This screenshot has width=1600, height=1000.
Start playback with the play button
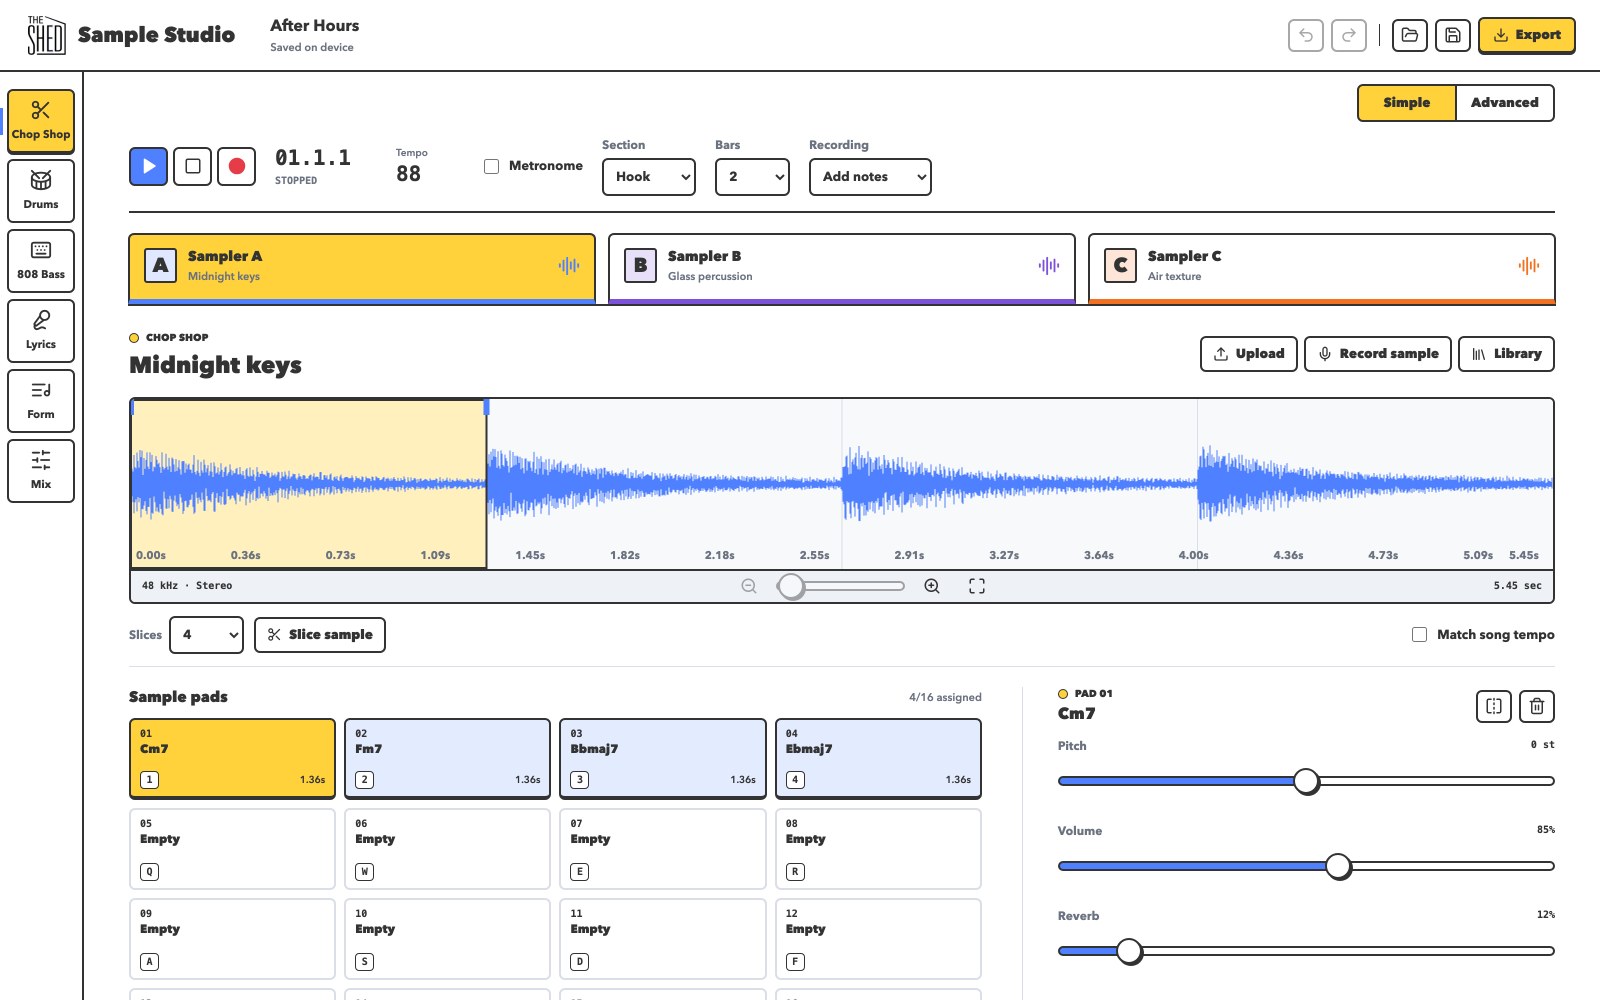tap(148, 166)
